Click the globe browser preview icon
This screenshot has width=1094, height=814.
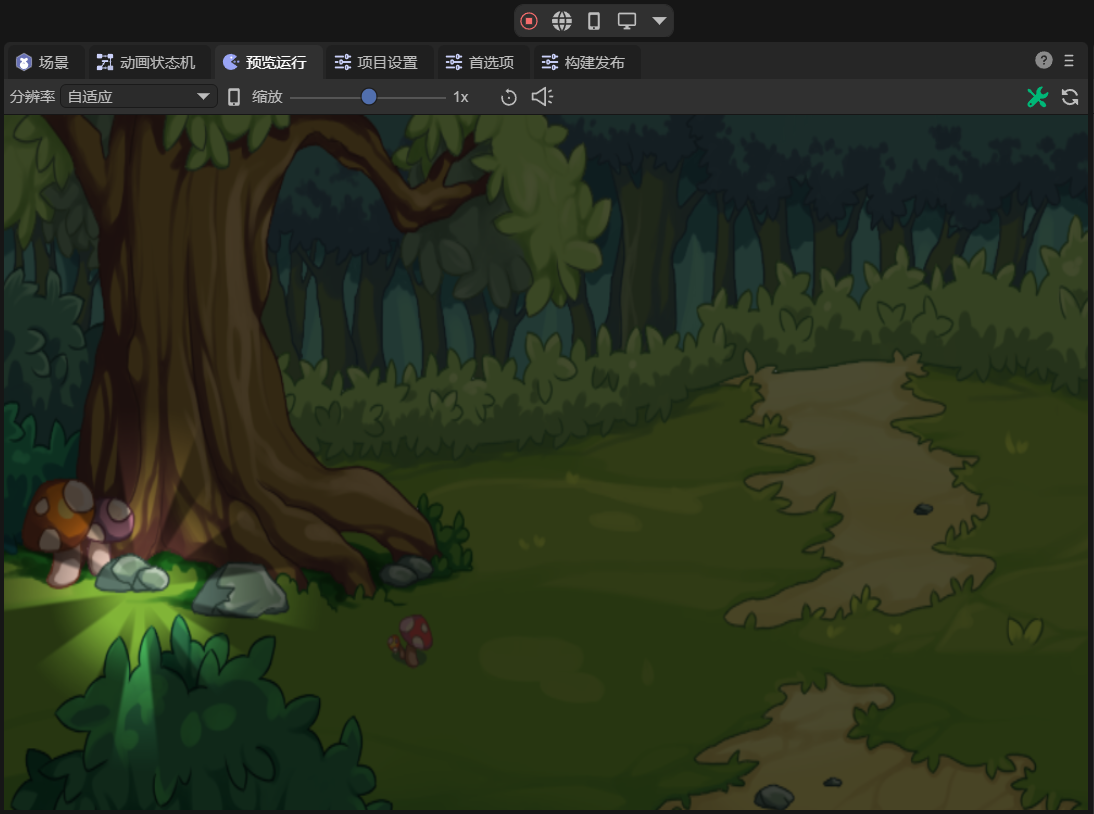[x=562, y=21]
